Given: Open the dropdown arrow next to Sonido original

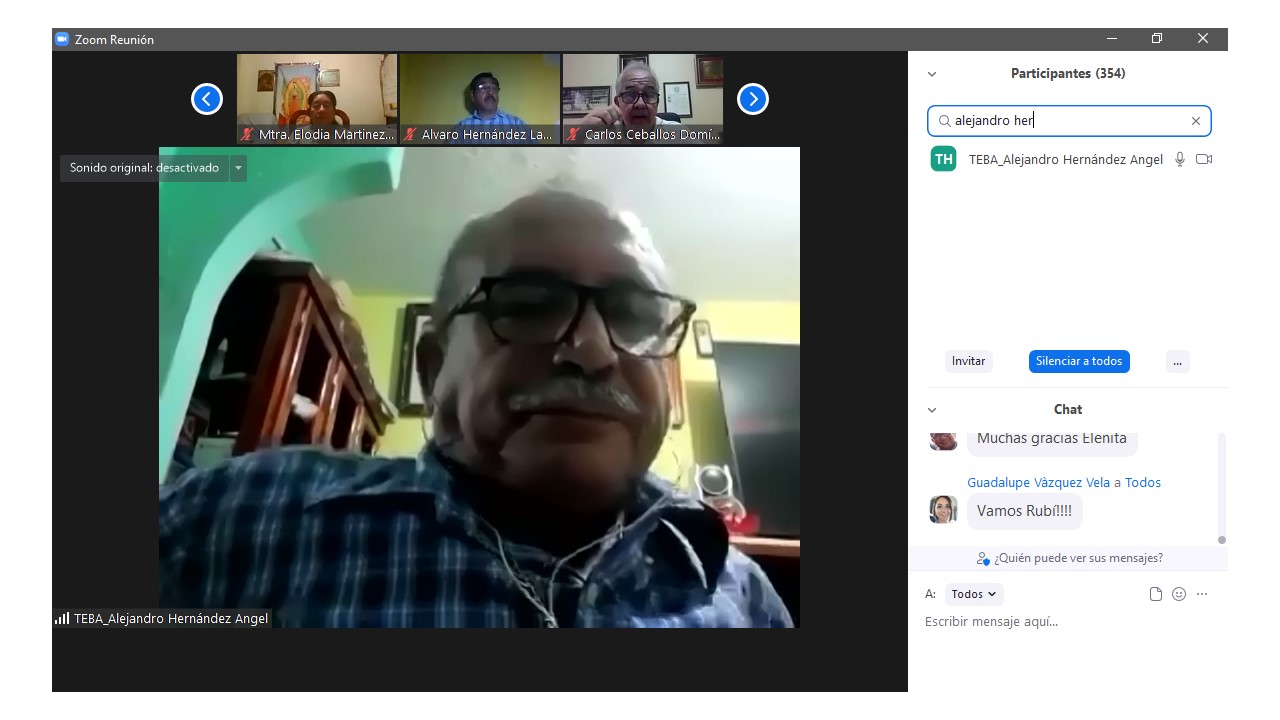Looking at the screenshot, I should [238, 168].
